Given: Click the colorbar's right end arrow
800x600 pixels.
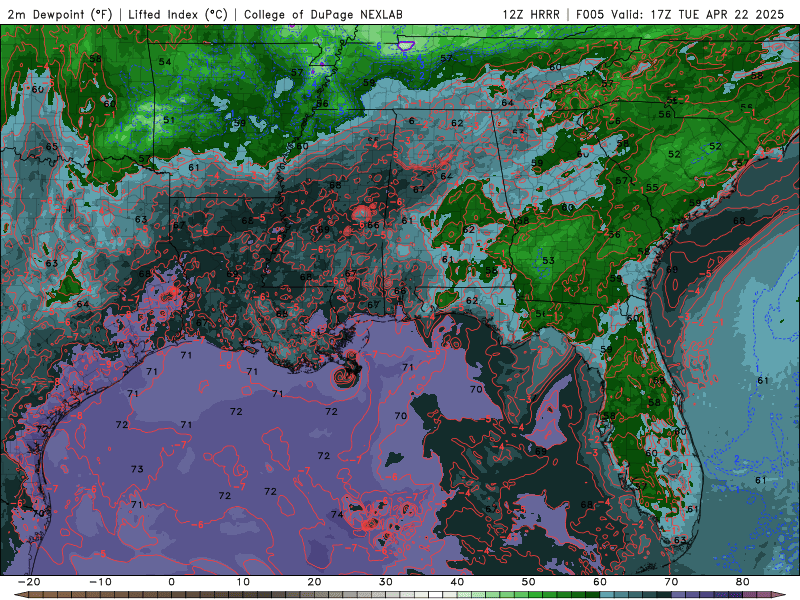Looking at the screenshot, I should coord(779,595).
